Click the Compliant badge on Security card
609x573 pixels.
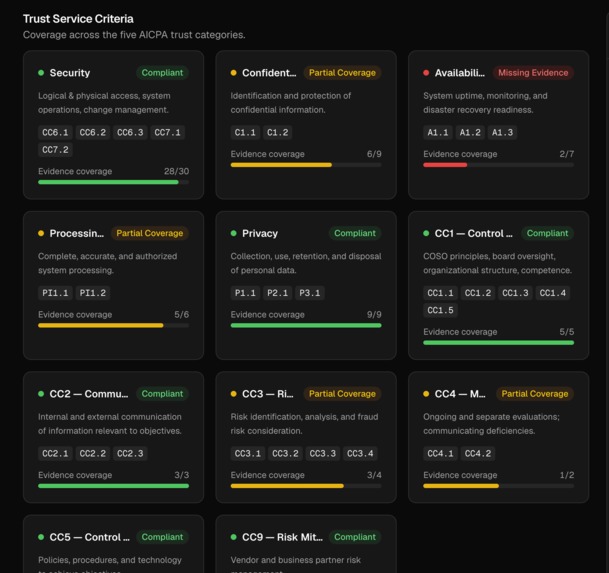(162, 73)
